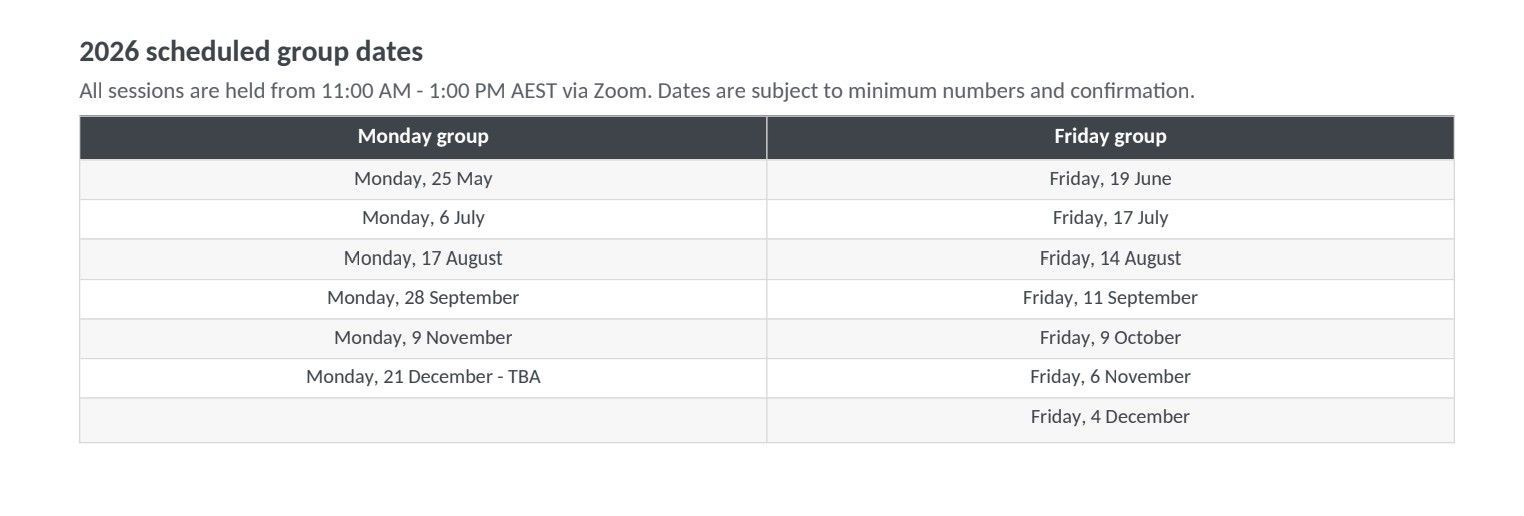The height and width of the screenshot is (516, 1524).
Task: Click the empty last Monday group cell
Action: coord(423,419)
